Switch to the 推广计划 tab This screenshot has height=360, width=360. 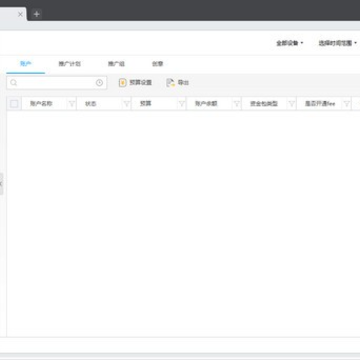[x=69, y=64]
